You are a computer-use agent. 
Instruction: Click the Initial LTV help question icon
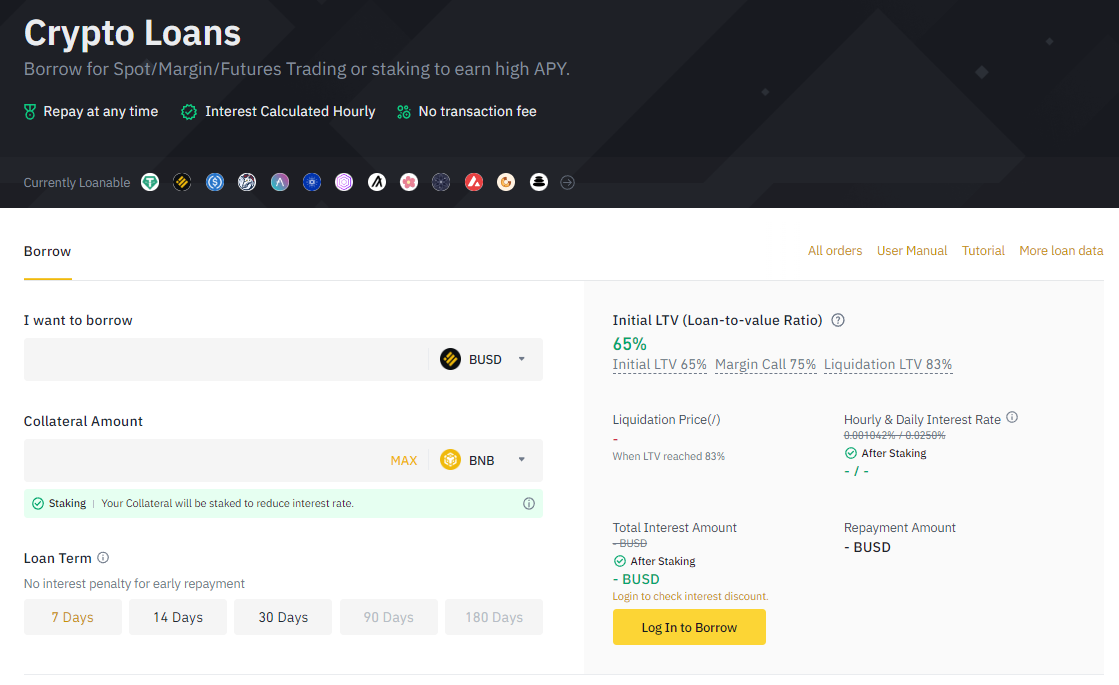point(839,320)
